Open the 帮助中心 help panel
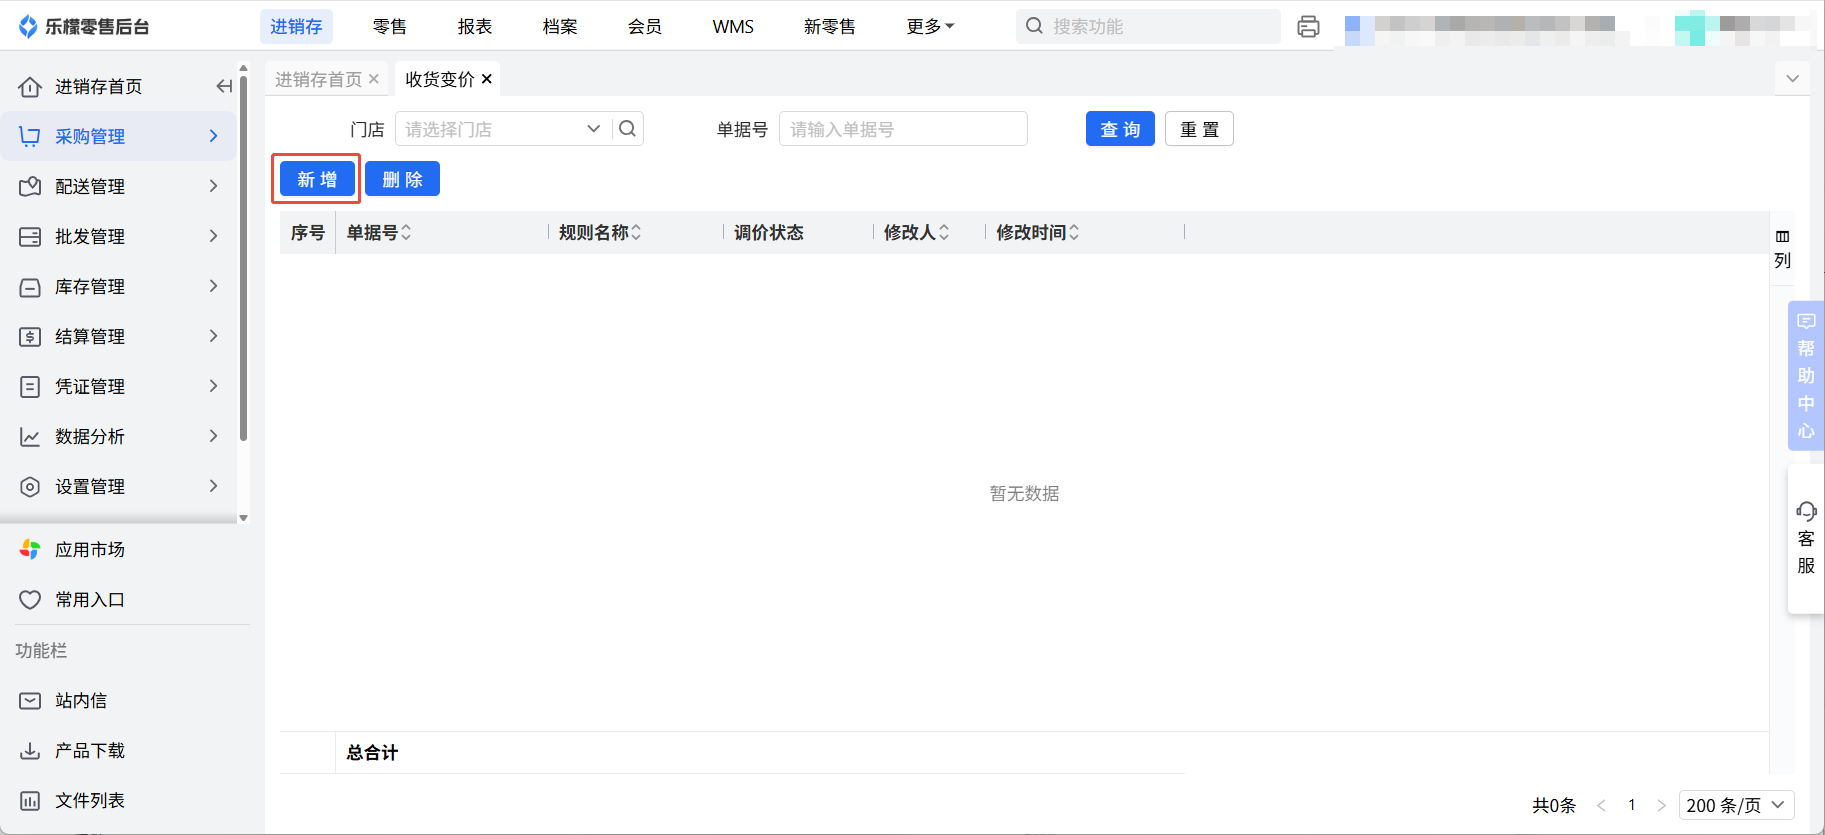 click(x=1805, y=376)
